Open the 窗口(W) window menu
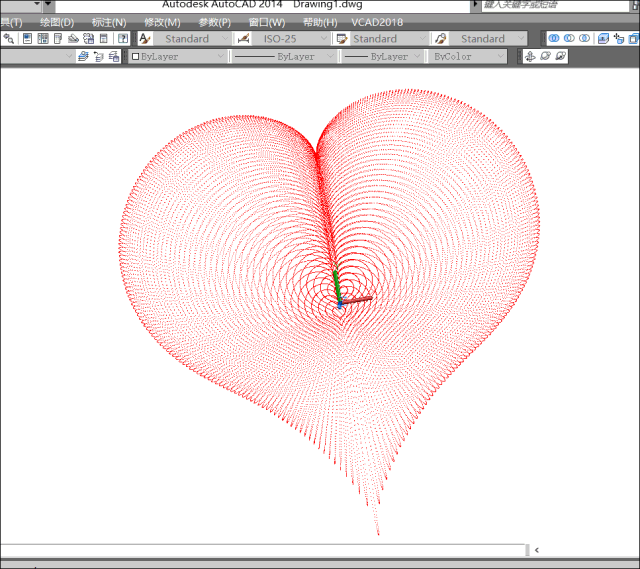 click(x=267, y=22)
